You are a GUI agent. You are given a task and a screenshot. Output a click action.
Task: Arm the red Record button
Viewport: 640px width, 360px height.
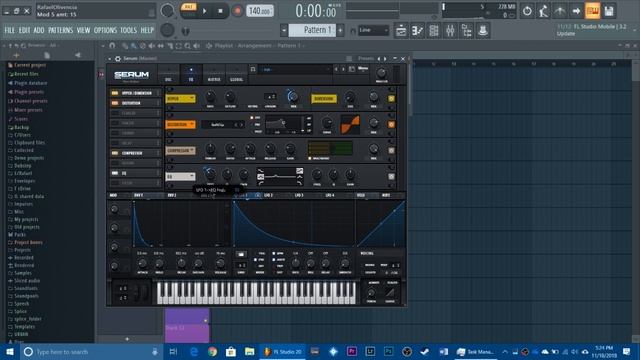coord(237,11)
